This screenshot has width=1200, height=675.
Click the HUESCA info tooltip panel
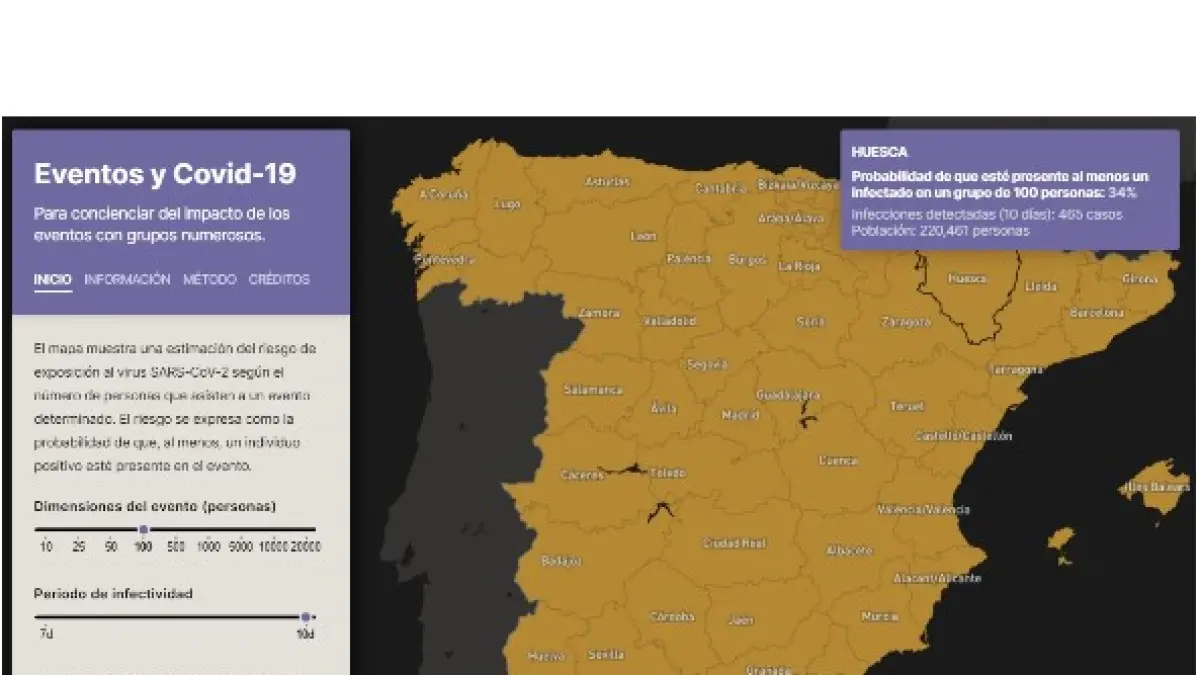pyautogui.click(x=1008, y=190)
